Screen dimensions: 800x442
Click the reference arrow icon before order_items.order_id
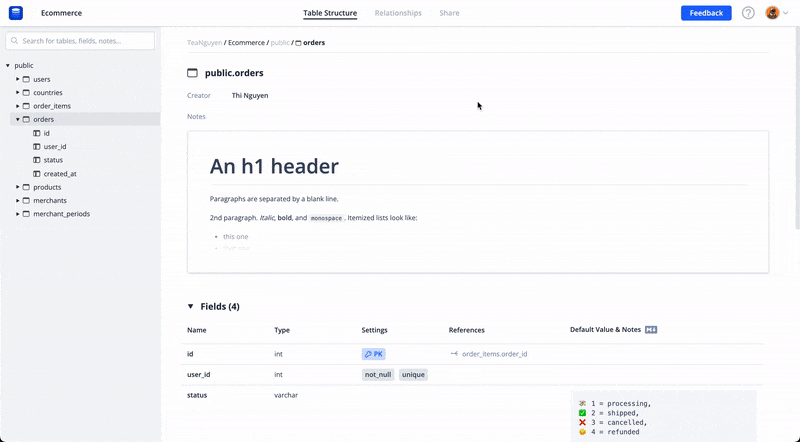pos(454,354)
